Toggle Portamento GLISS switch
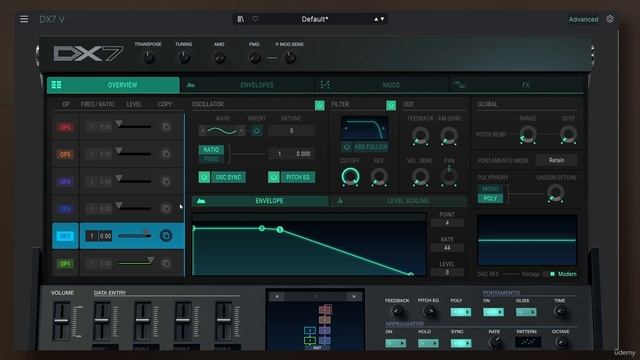This screenshot has width=640, height=360. coord(526,312)
